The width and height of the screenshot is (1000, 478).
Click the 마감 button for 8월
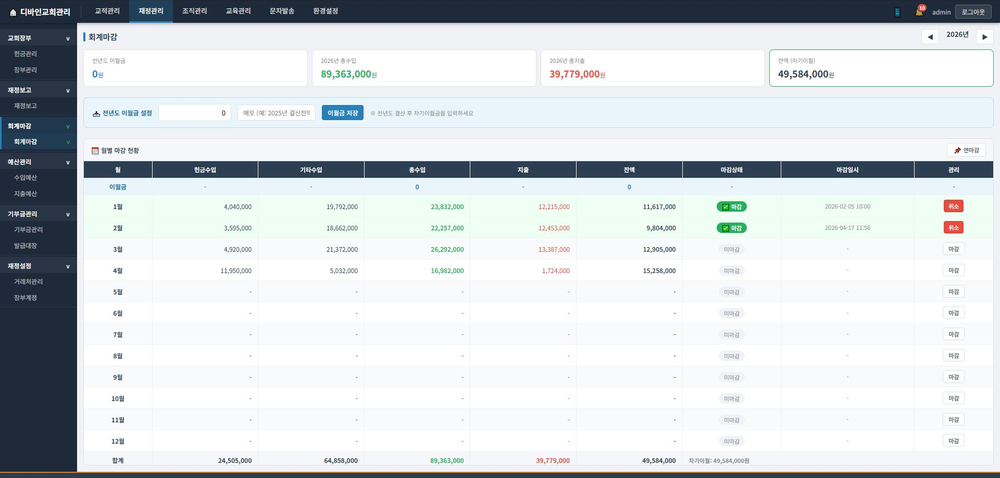(953, 356)
